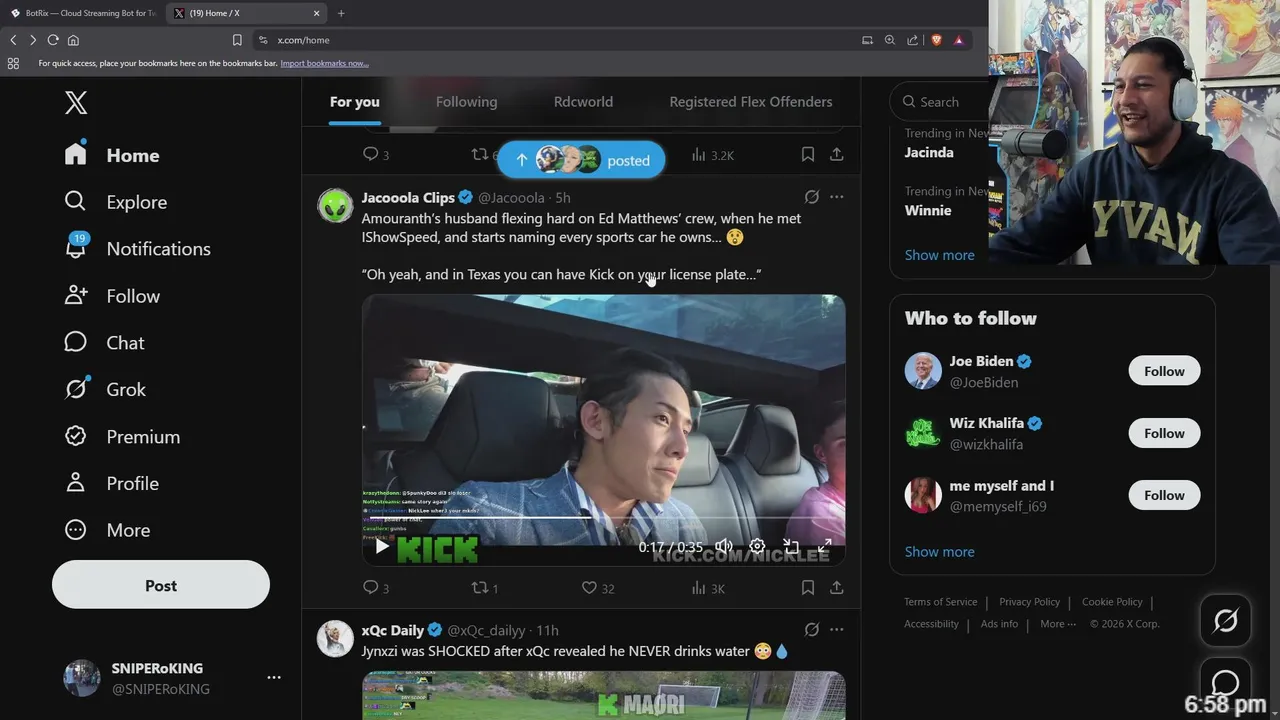Viewport: 1280px width, 720px height.
Task: Open trending topic Winnie
Action: click(x=928, y=211)
